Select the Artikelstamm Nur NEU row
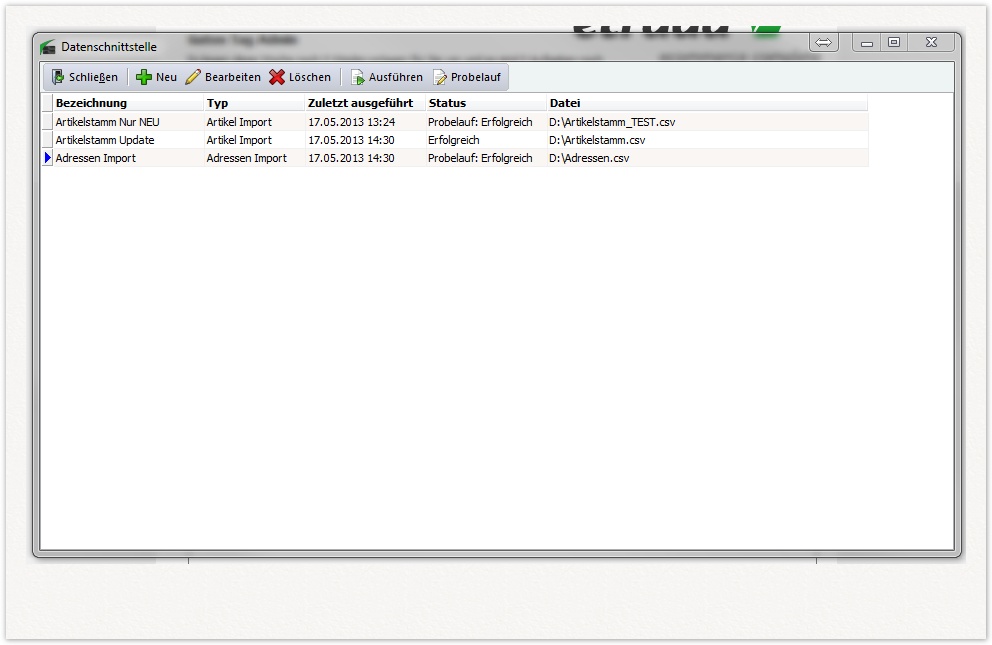Screen dimensions: 992x645 pos(107,122)
